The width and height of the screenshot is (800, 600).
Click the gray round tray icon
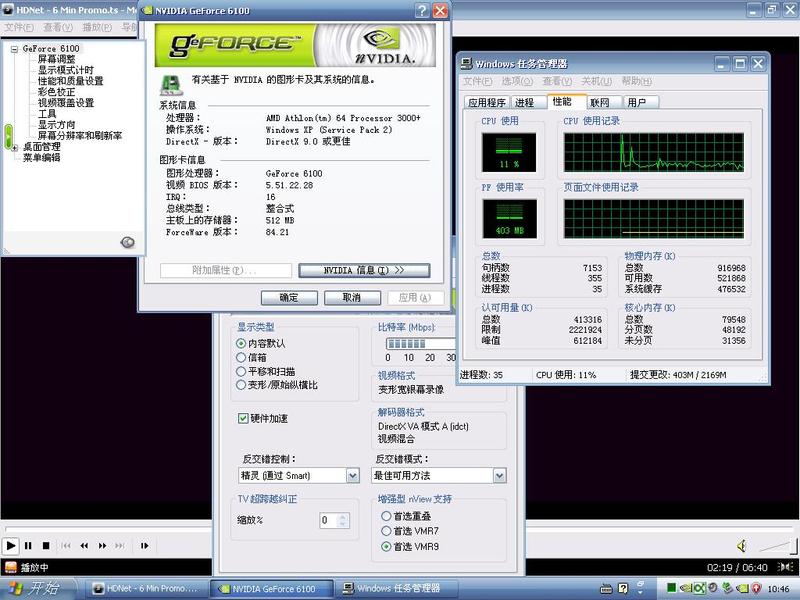713,588
